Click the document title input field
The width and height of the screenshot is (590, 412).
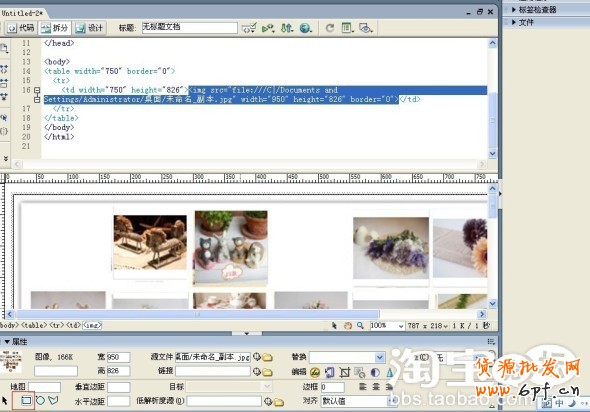click(x=190, y=27)
